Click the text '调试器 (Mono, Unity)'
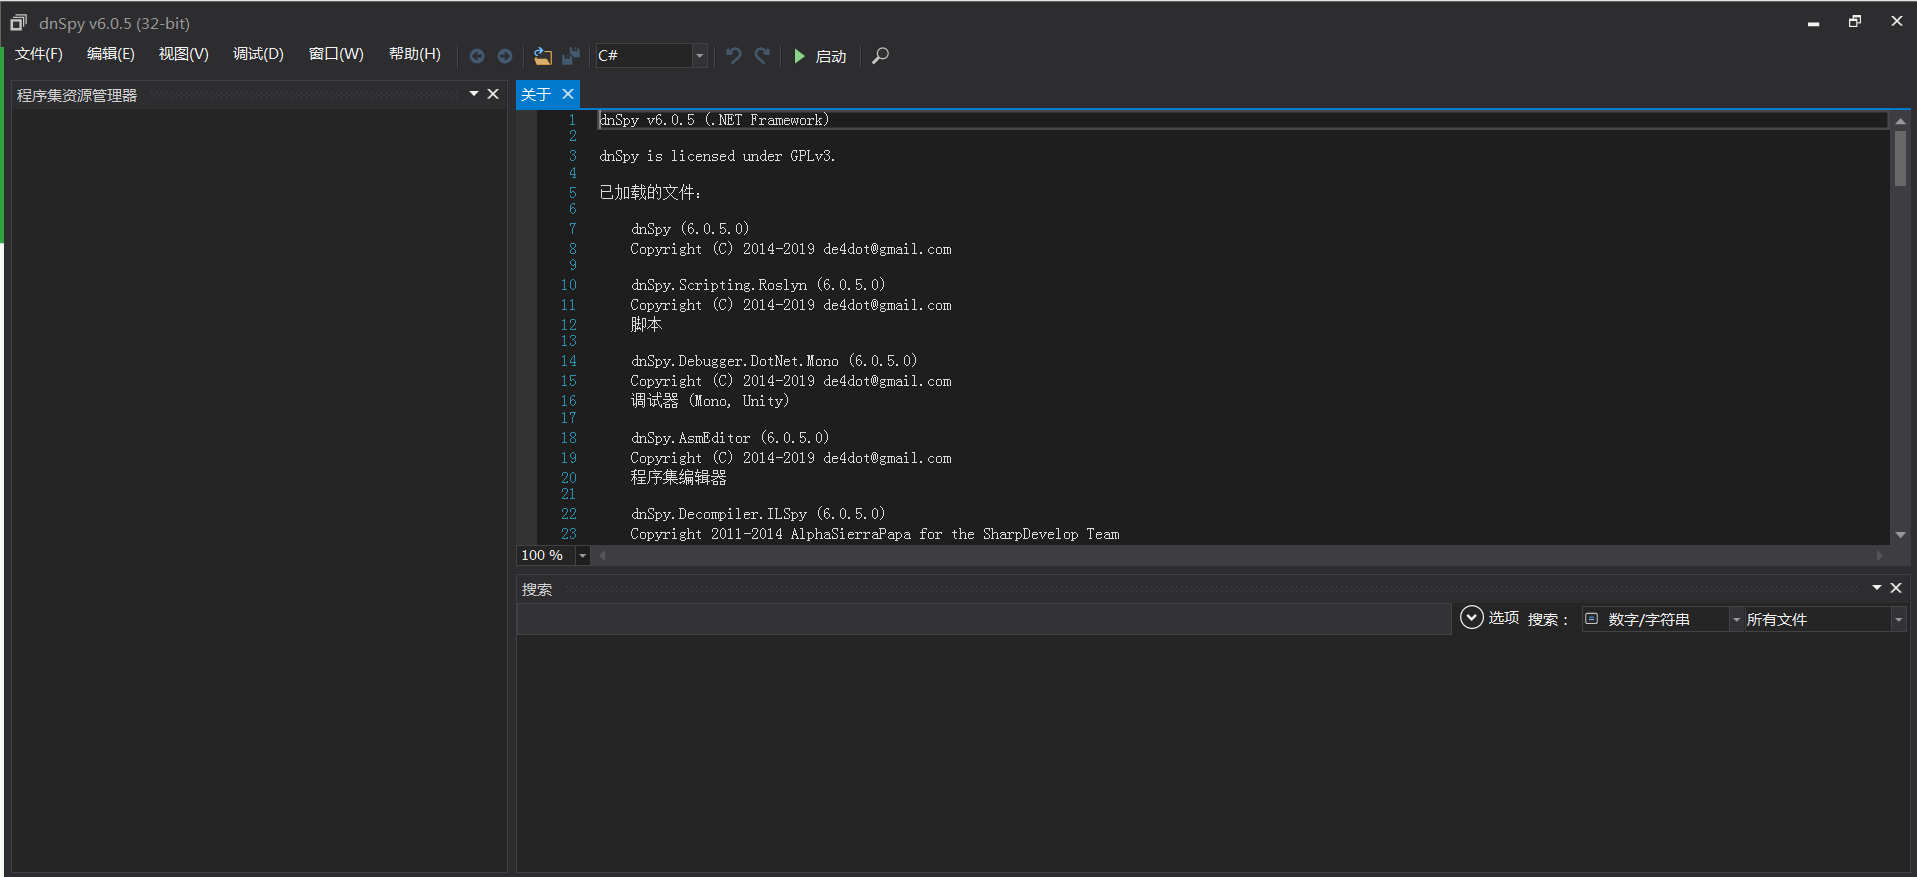The width and height of the screenshot is (1917, 877). (710, 400)
